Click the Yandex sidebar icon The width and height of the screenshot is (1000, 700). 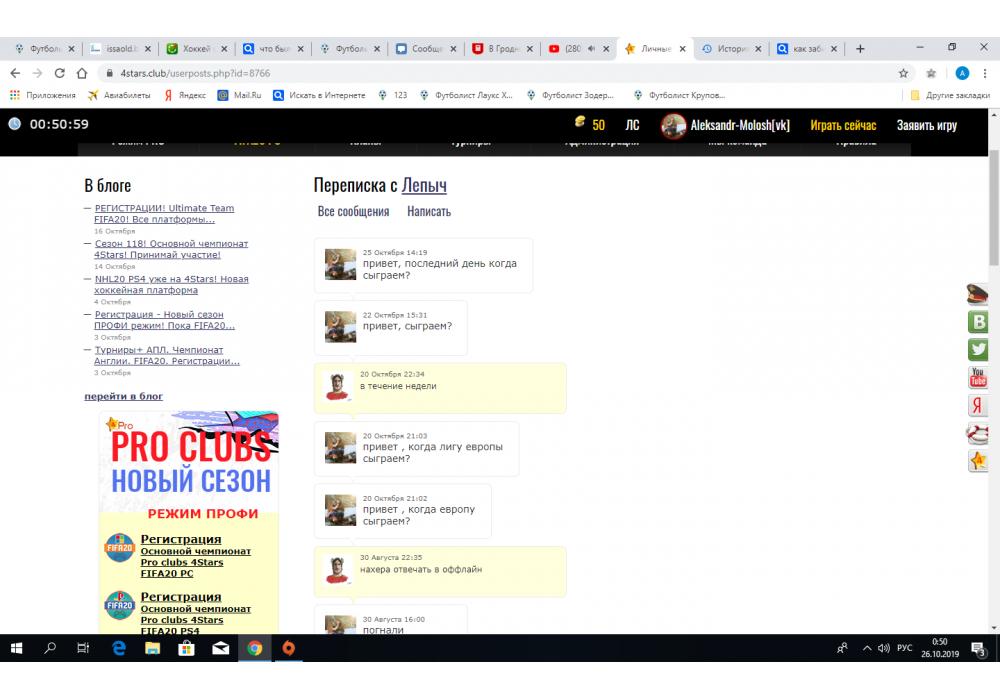click(978, 405)
